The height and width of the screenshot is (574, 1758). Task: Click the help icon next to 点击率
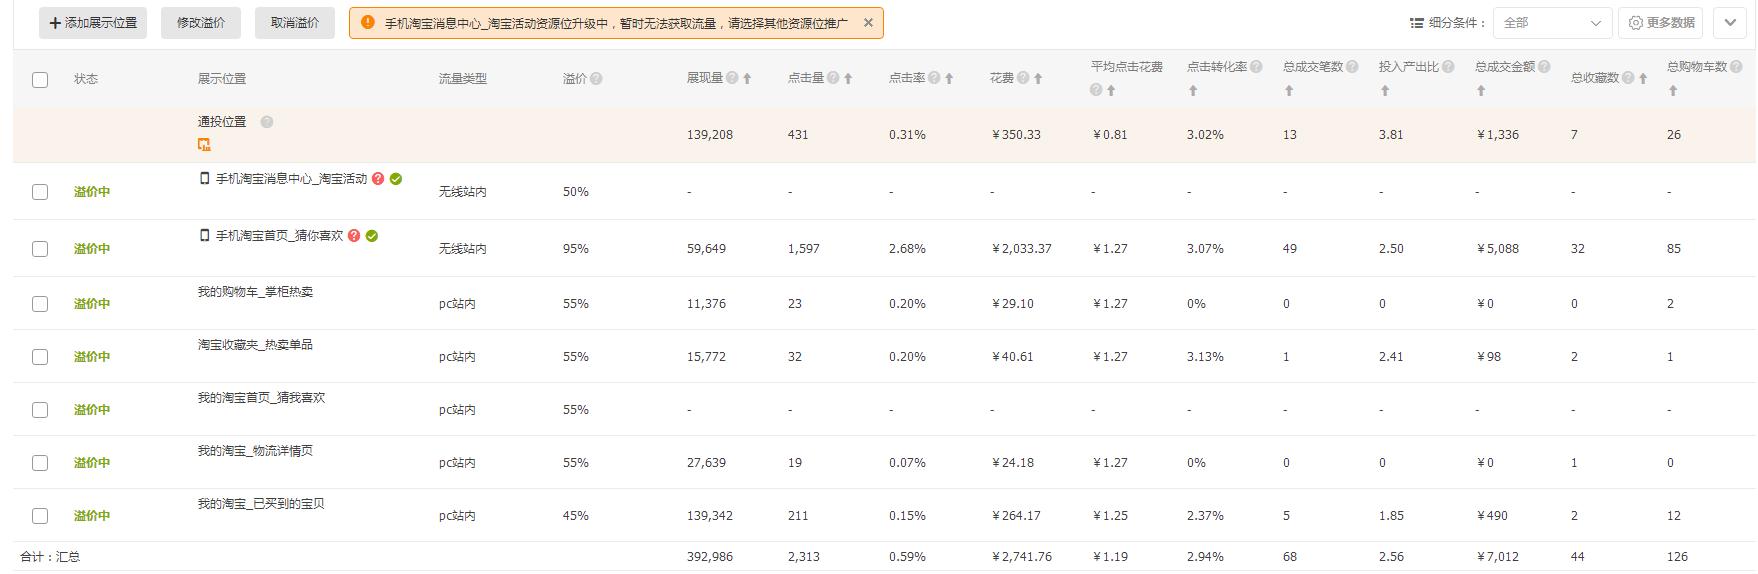934,78
